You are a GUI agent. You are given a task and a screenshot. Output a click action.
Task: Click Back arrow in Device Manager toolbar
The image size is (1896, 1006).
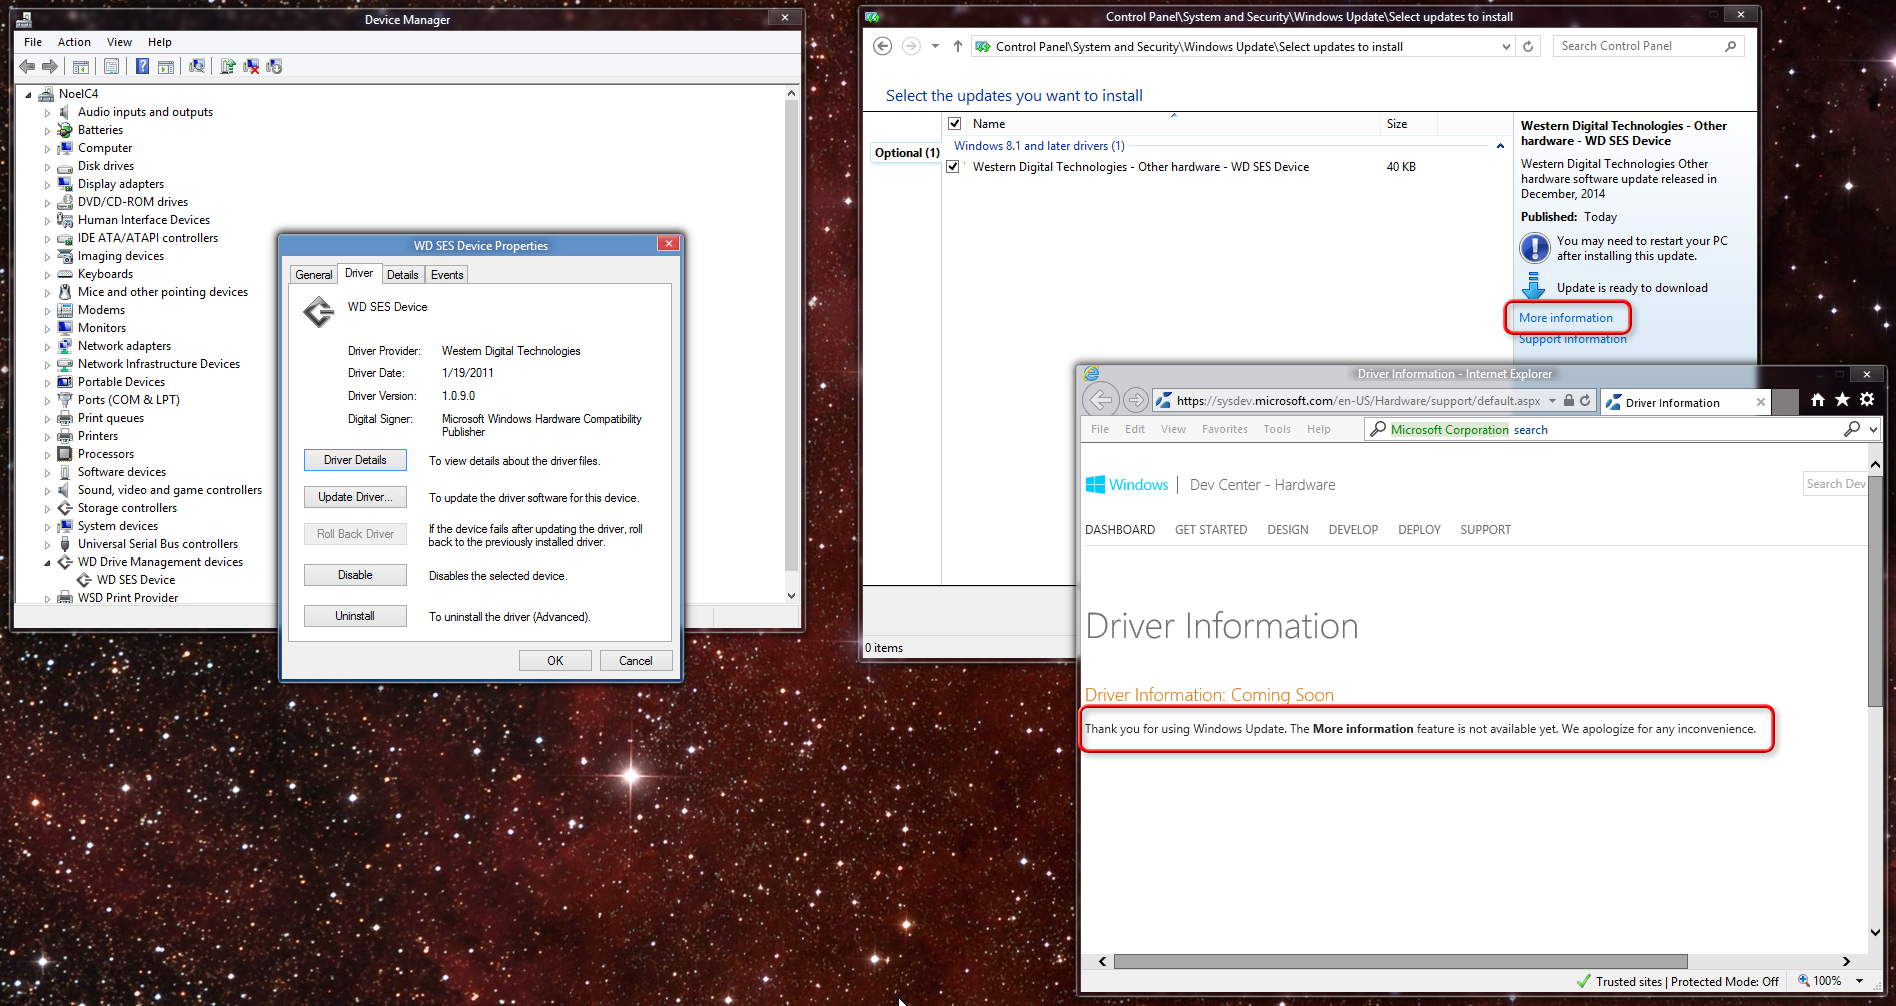pos(27,66)
